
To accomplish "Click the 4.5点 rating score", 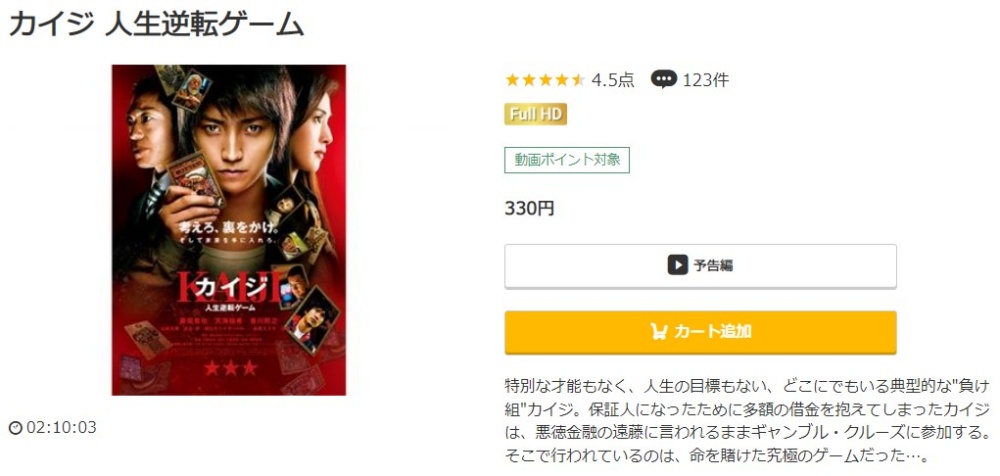I will [613, 80].
